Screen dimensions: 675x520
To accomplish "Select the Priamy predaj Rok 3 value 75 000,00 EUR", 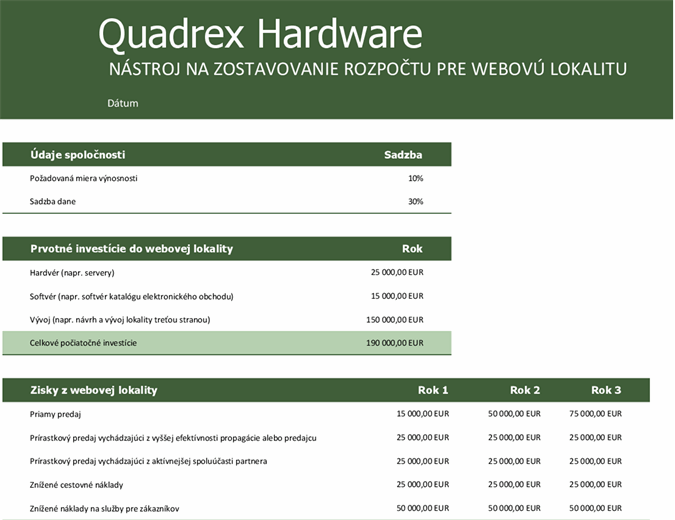I will [595, 414].
